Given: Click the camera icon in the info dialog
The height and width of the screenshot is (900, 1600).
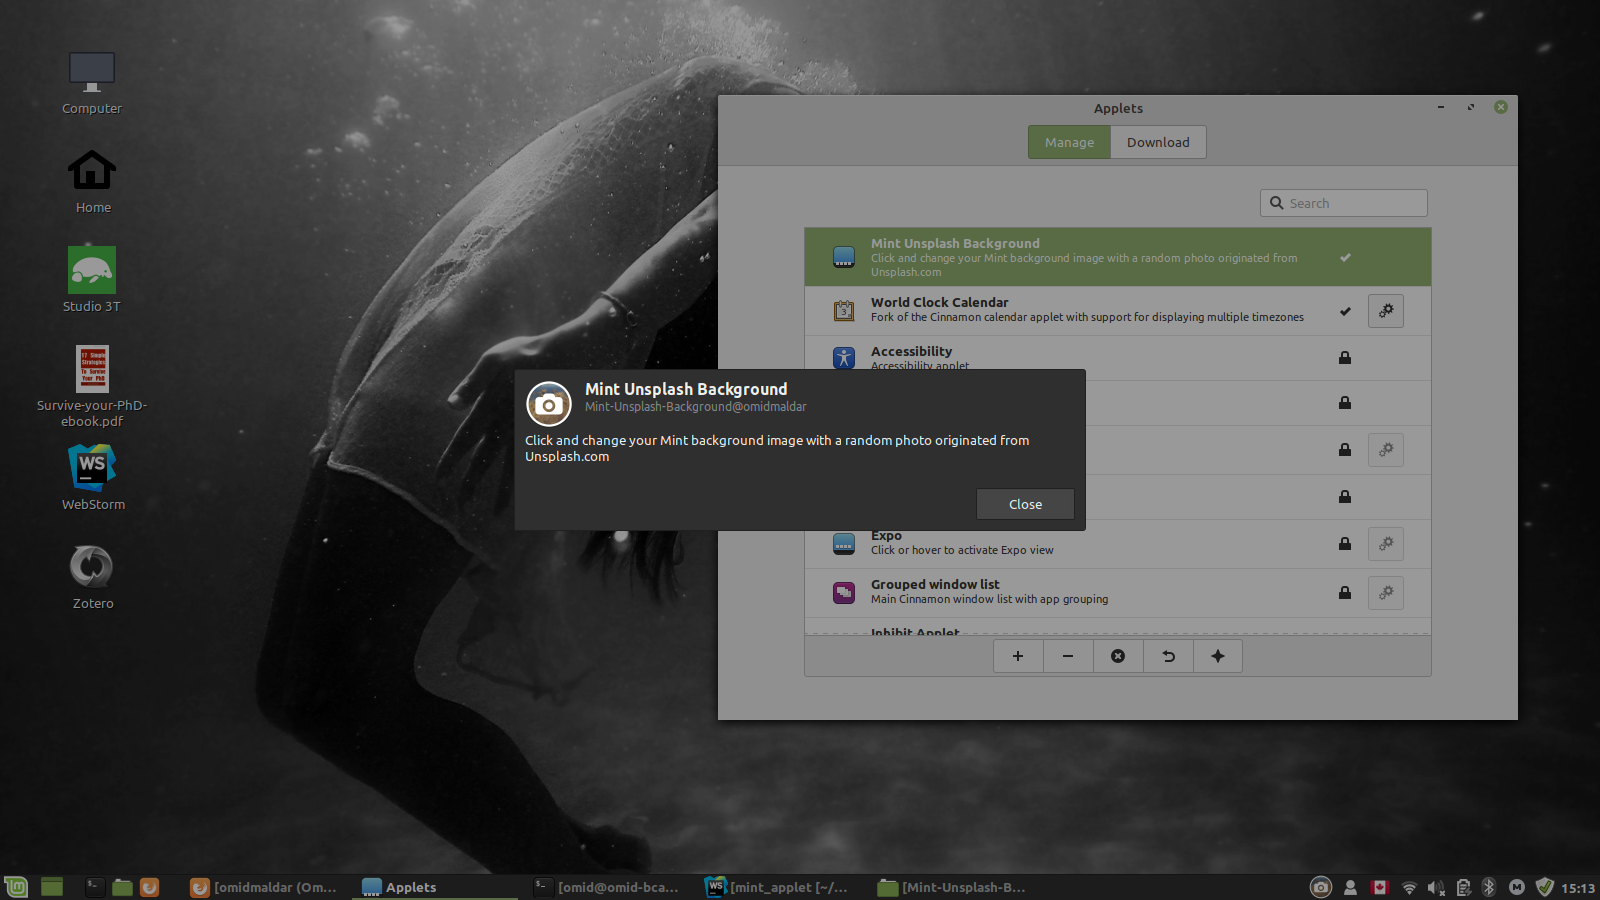Looking at the screenshot, I should point(548,404).
